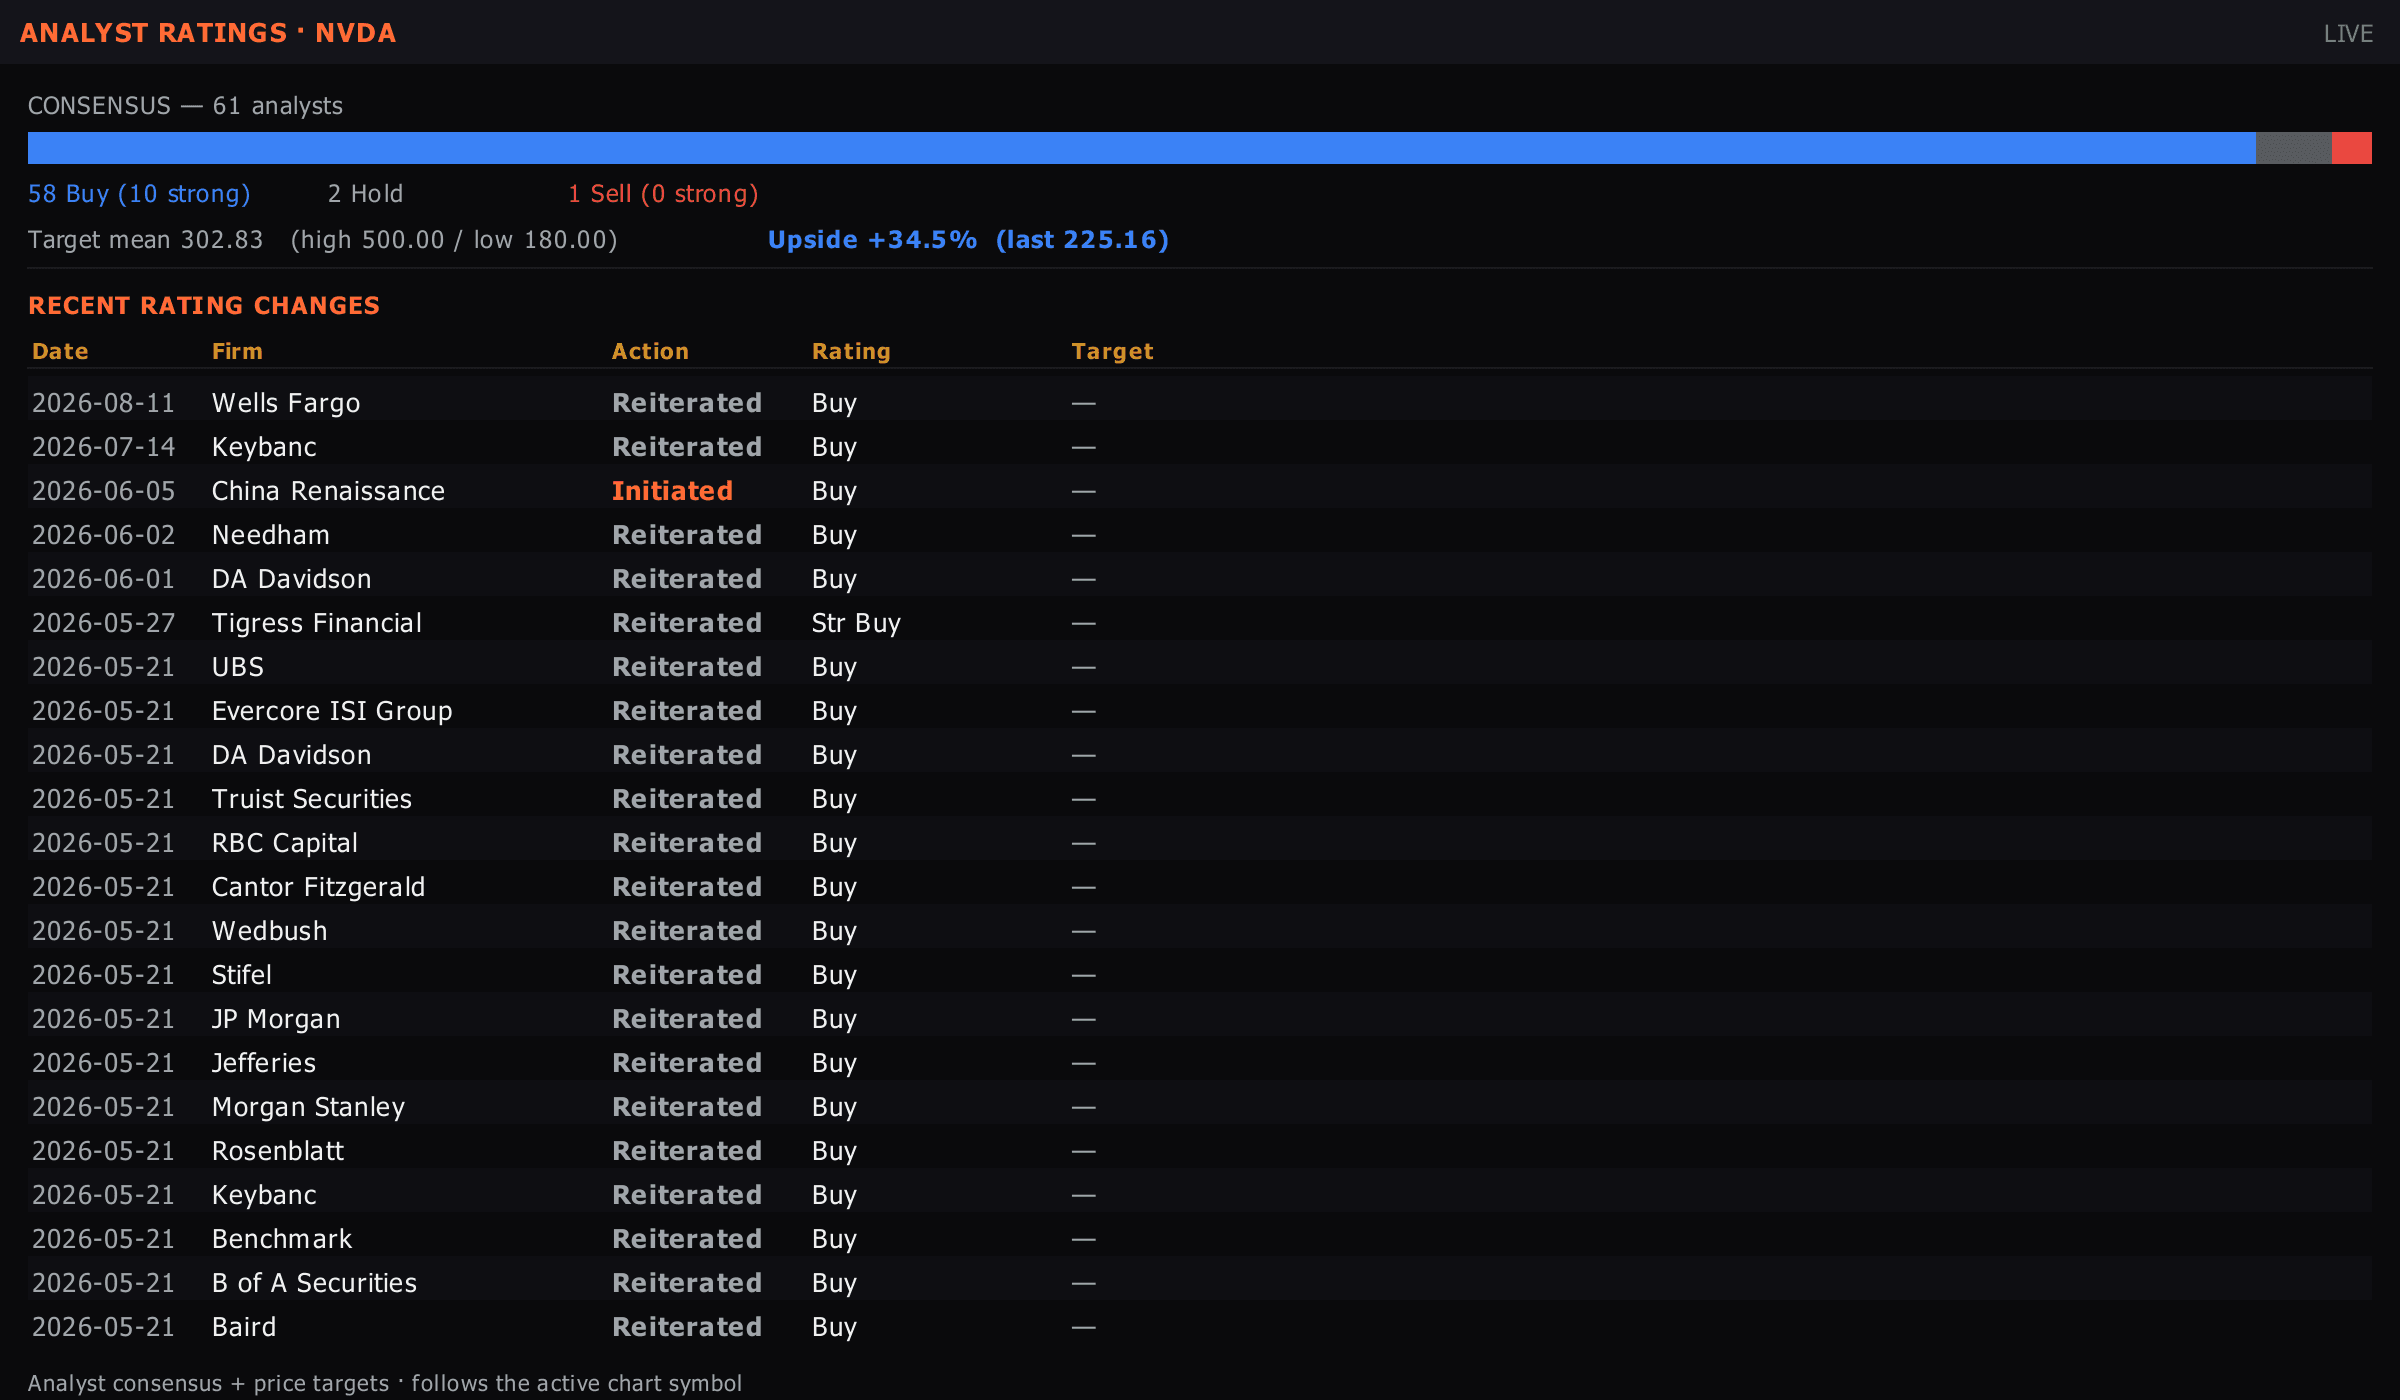
Task: Click the Target column header
Action: (1112, 352)
